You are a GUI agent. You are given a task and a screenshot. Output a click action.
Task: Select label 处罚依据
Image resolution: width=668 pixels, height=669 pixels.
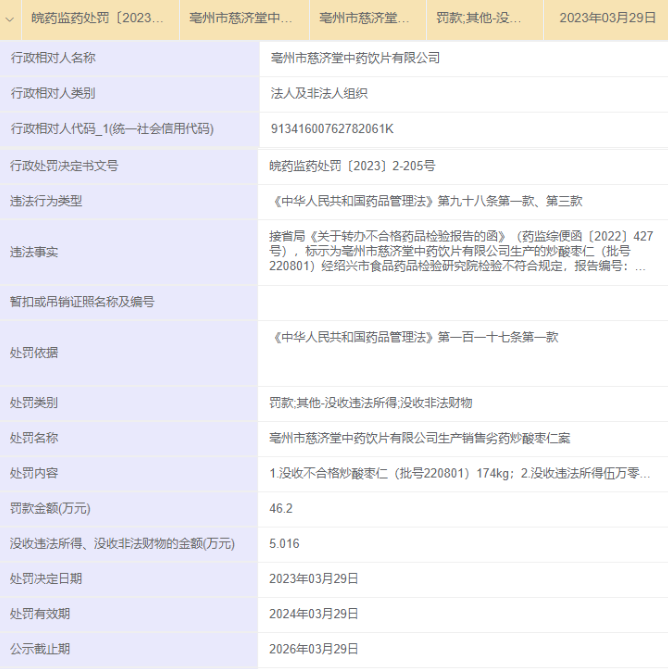[34, 353]
